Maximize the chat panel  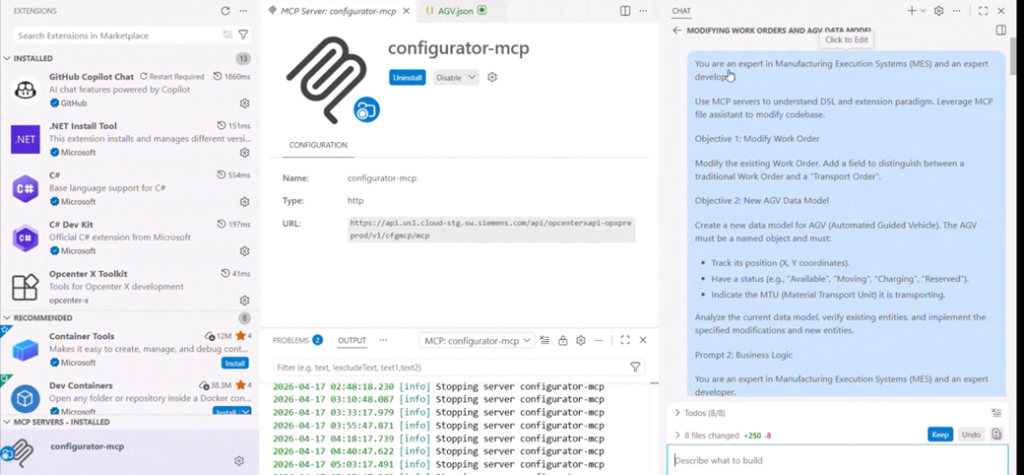click(984, 11)
